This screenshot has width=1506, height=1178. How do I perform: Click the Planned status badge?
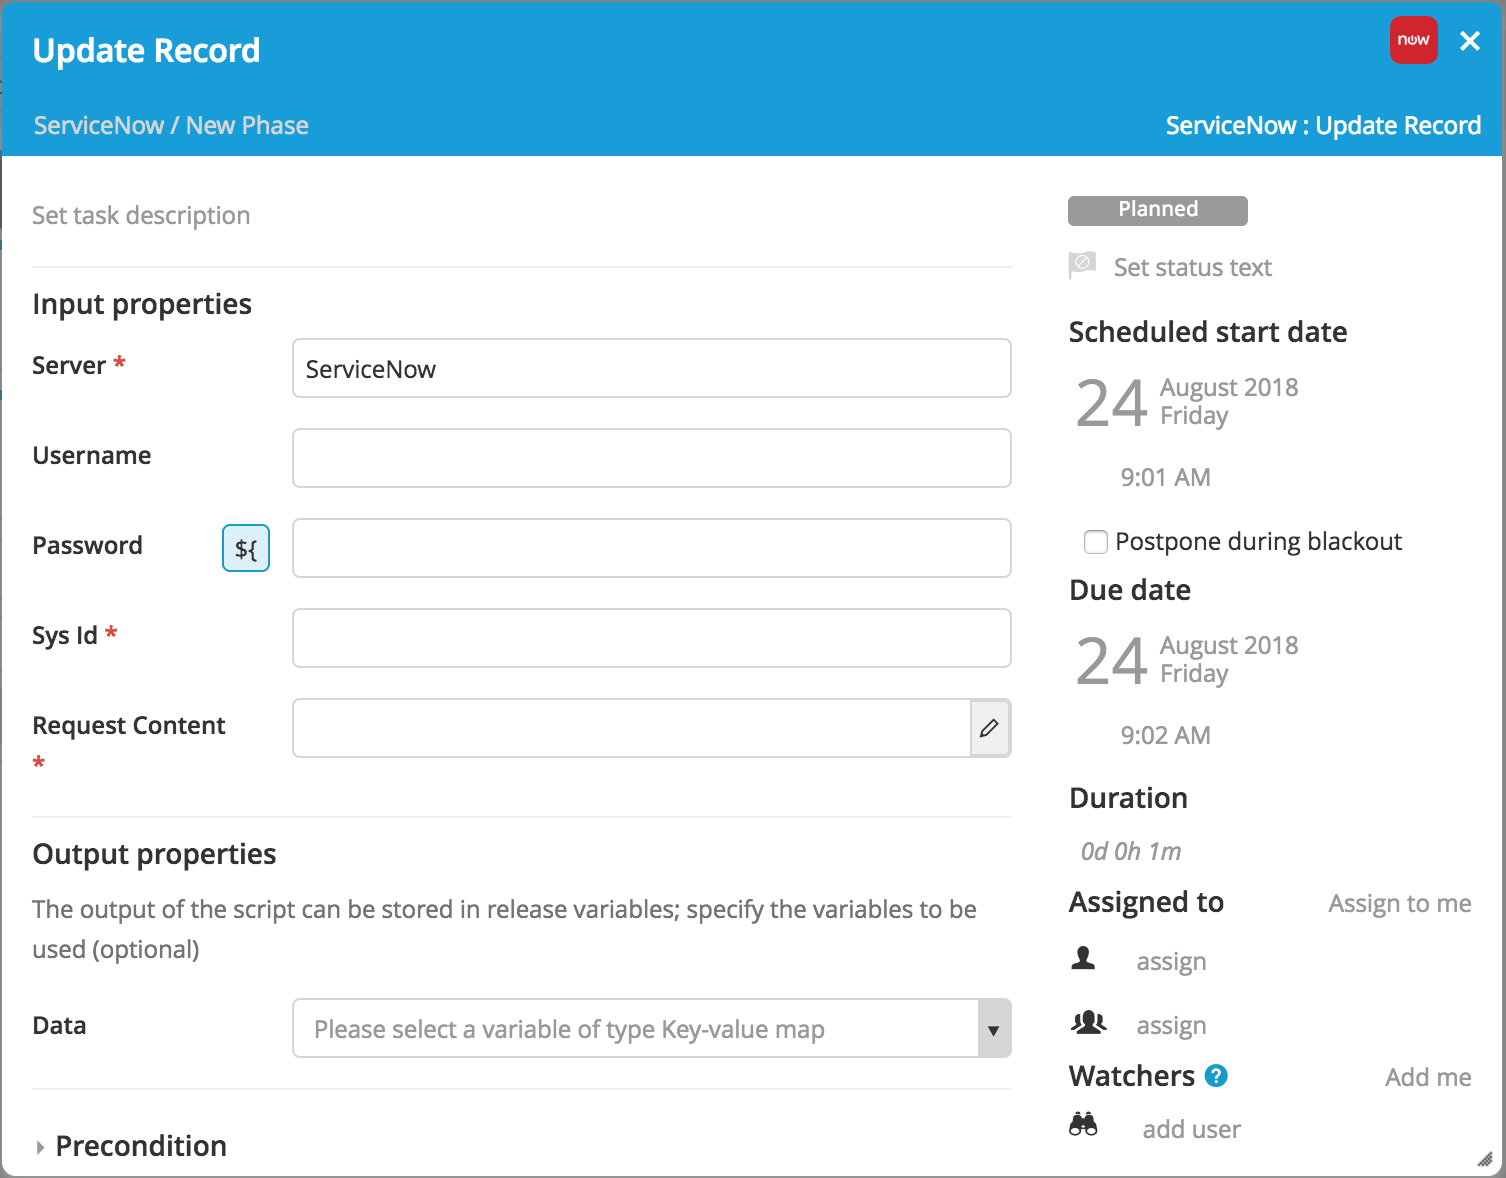point(1158,210)
